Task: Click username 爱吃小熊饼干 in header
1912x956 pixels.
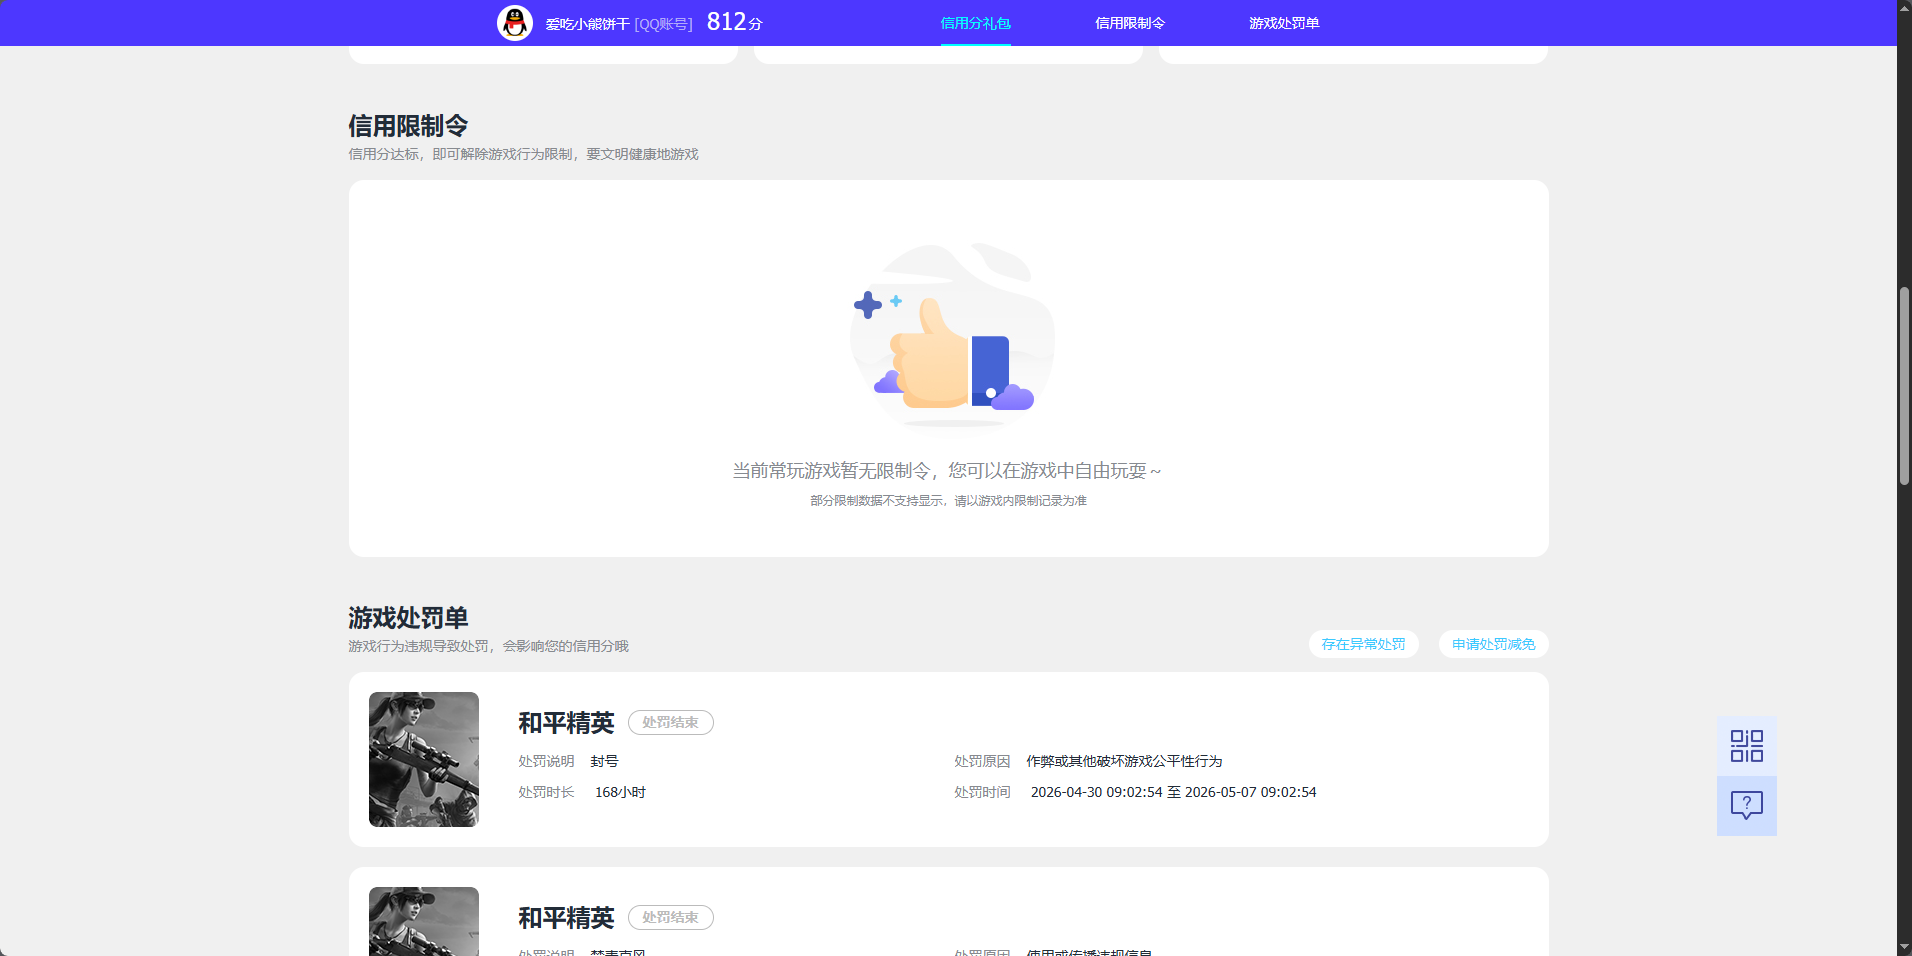Action: [587, 24]
